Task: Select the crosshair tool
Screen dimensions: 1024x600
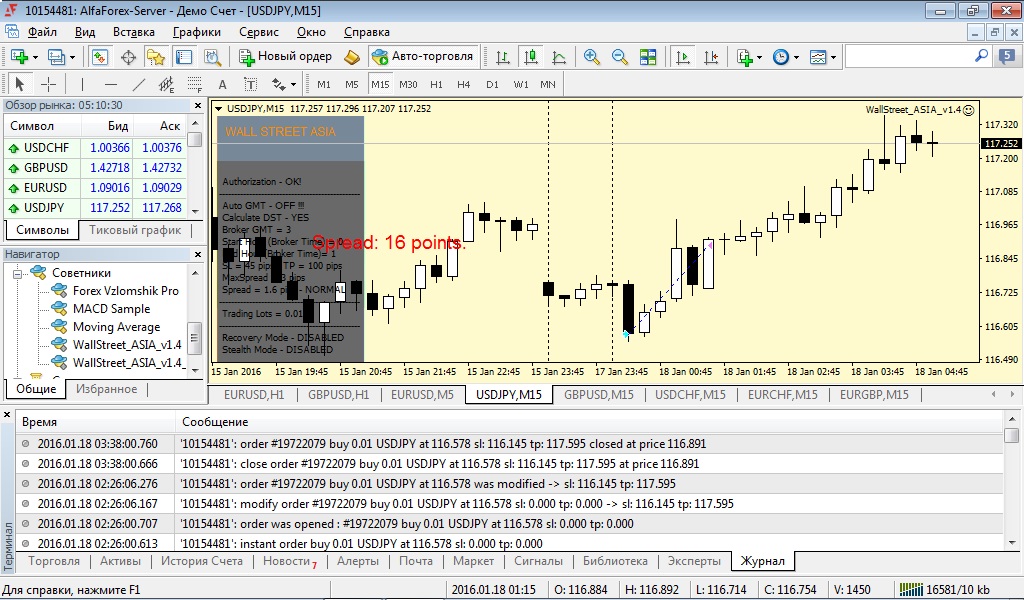Action: 48,84
